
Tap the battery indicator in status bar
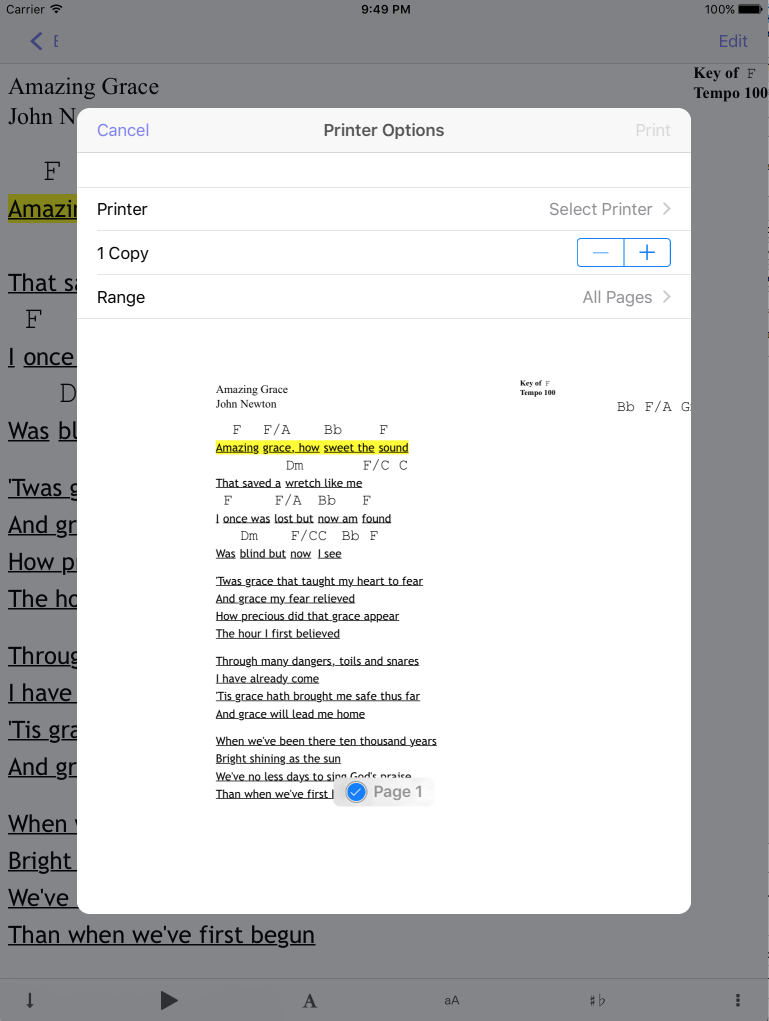point(750,9)
